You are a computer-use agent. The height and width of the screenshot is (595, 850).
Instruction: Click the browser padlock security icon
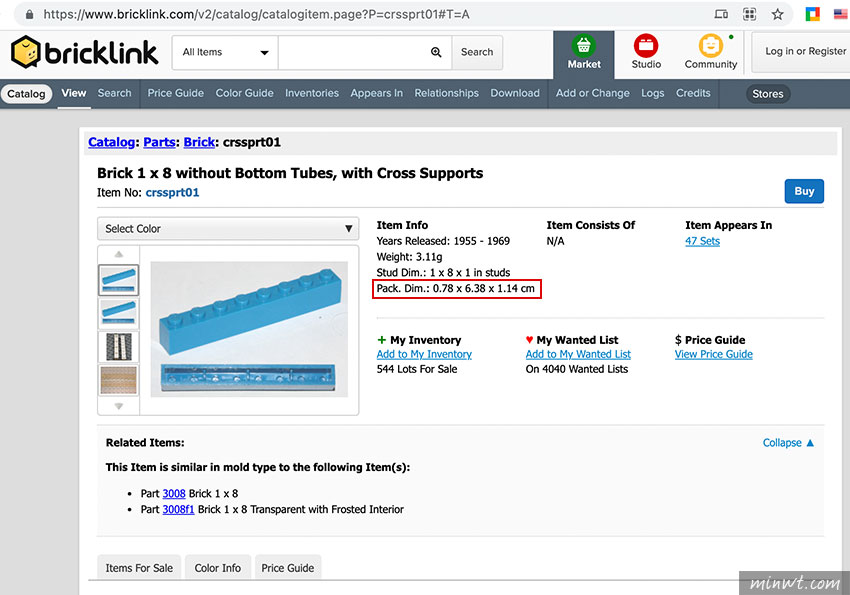click(29, 14)
